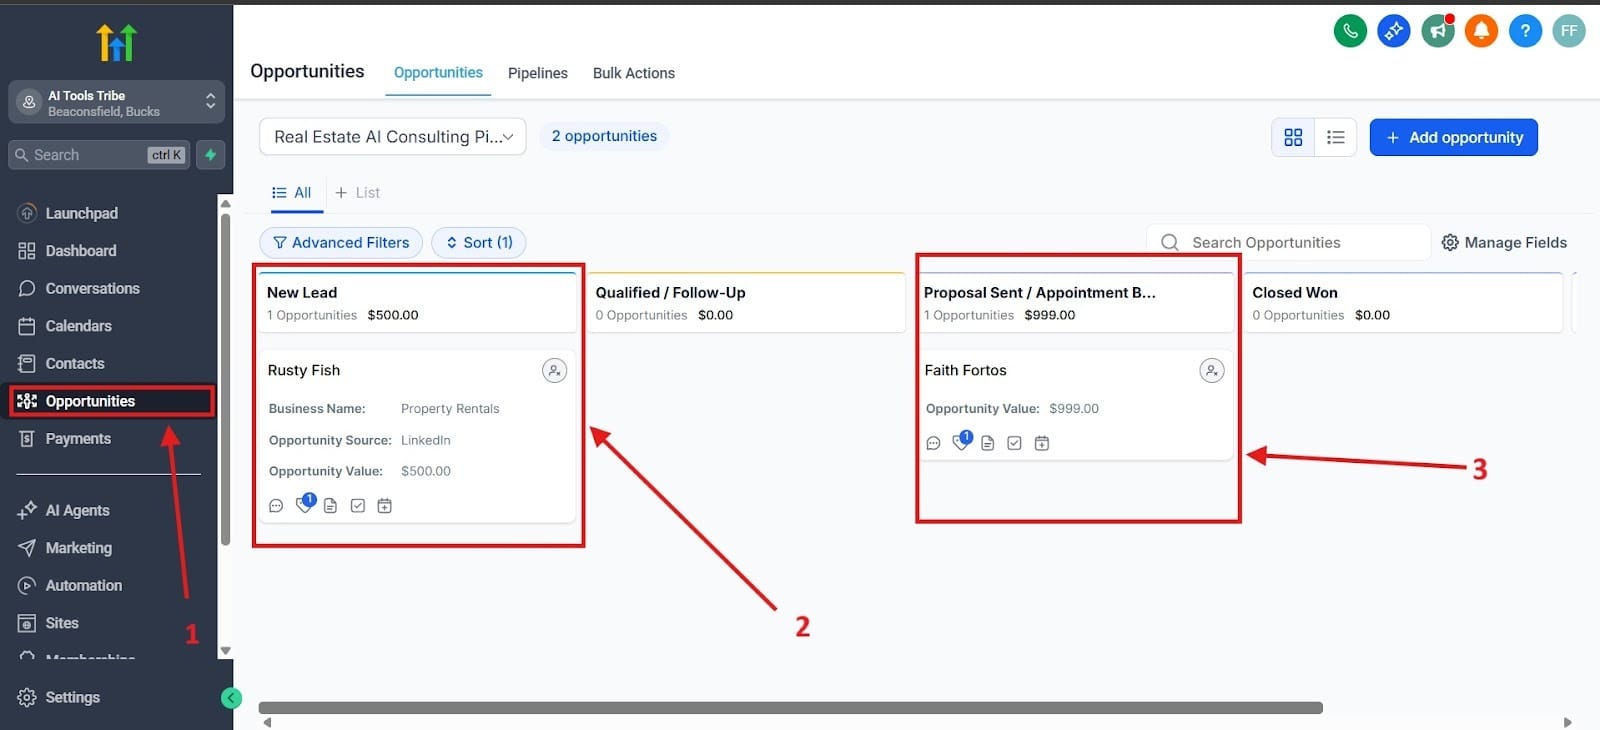This screenshot has width=1600, height=730.
Task: Click the Add opportunity button
Action: 1453,138
